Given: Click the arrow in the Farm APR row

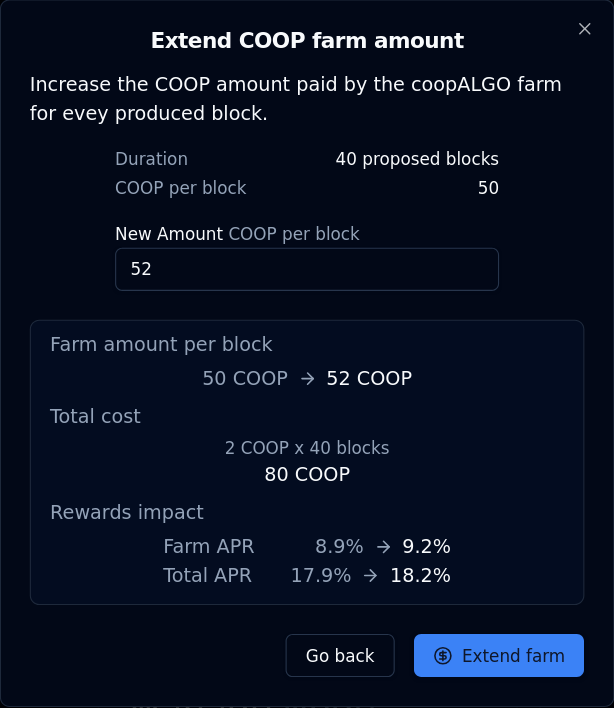Looking at the screenshot, I should click(383, 547).
